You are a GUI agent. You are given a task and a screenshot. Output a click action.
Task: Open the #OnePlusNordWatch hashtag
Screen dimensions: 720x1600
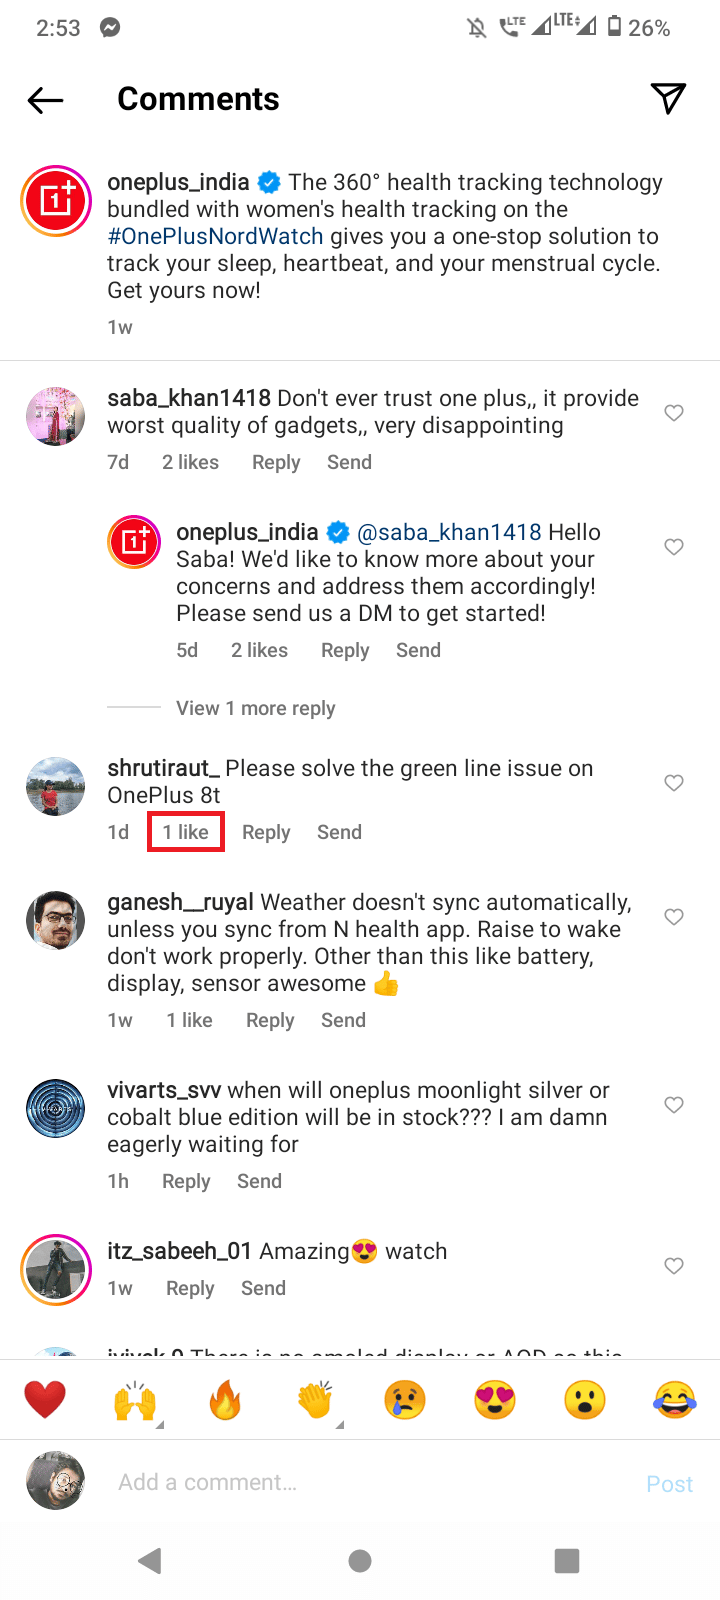[215, 237]
